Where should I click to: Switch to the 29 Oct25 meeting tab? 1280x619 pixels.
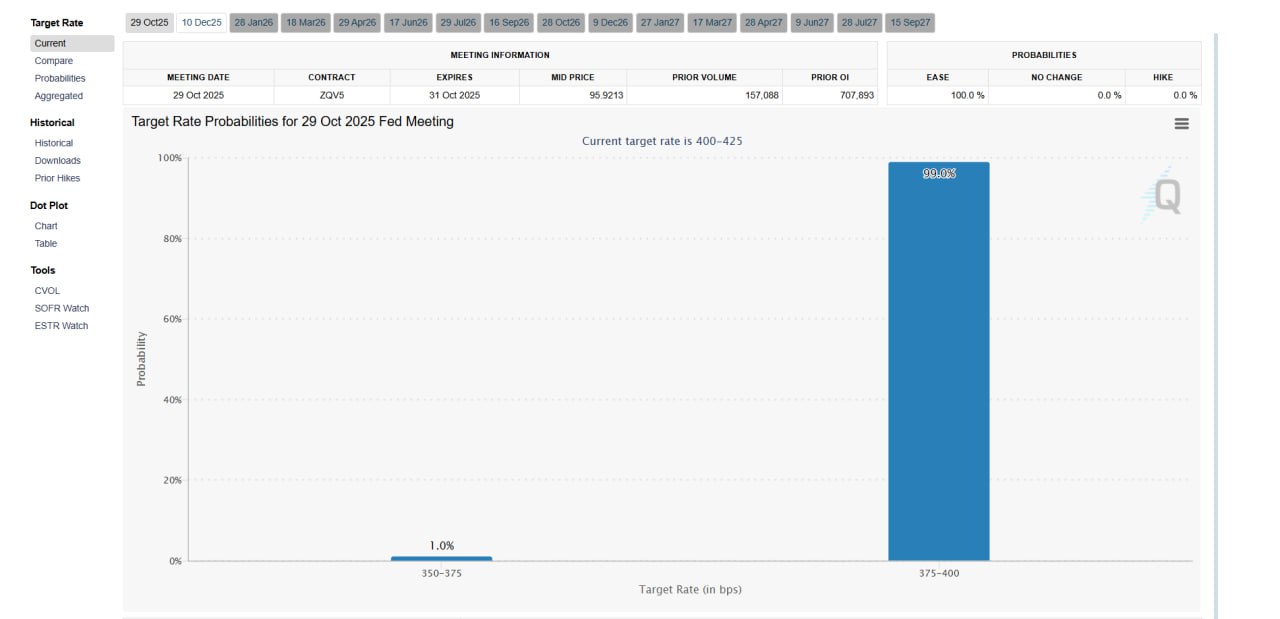(x=150, y=22)
